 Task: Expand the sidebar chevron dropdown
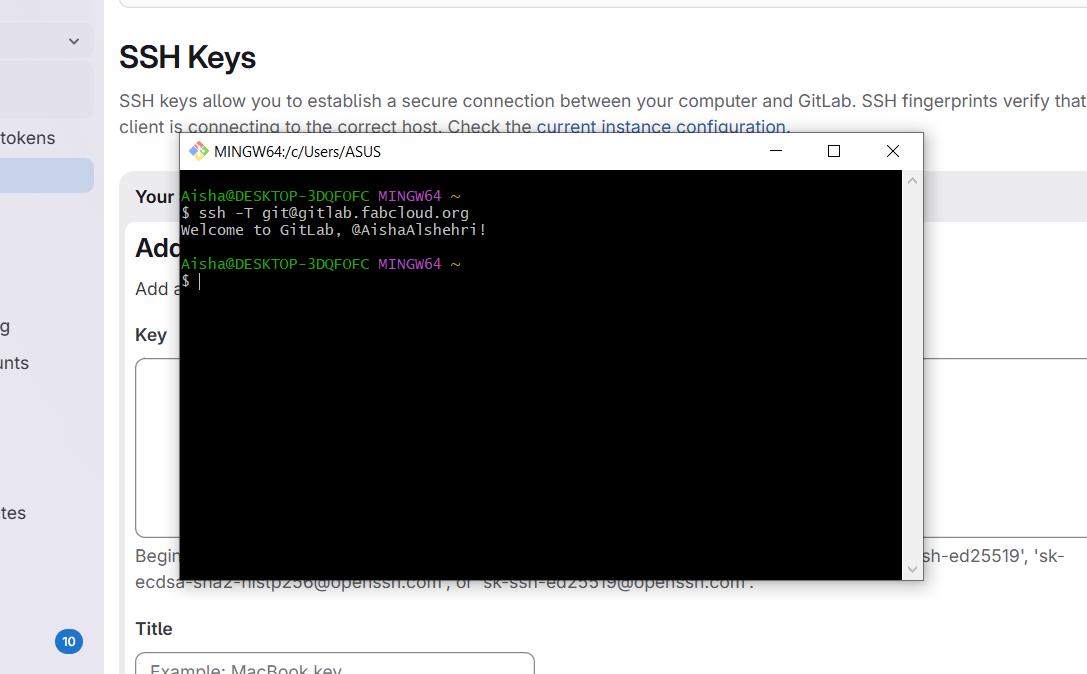click(x=73, y=42)
